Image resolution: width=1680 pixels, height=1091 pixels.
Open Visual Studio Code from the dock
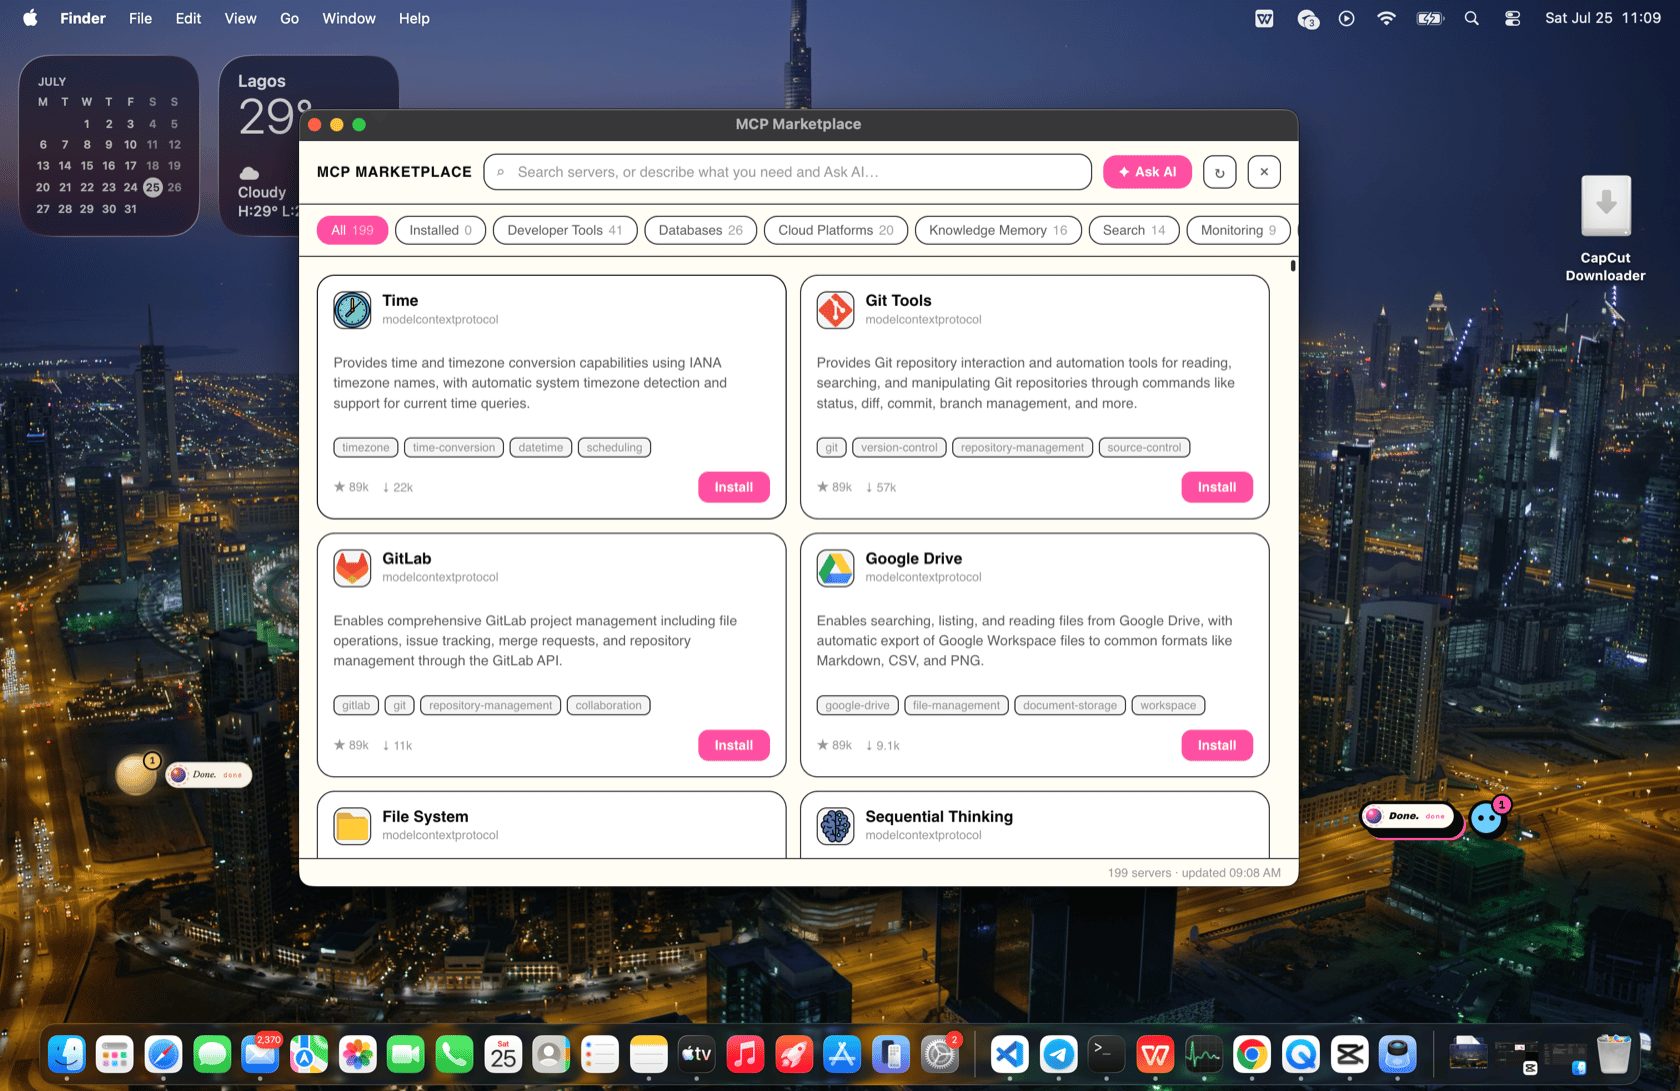[1009, 1054]
